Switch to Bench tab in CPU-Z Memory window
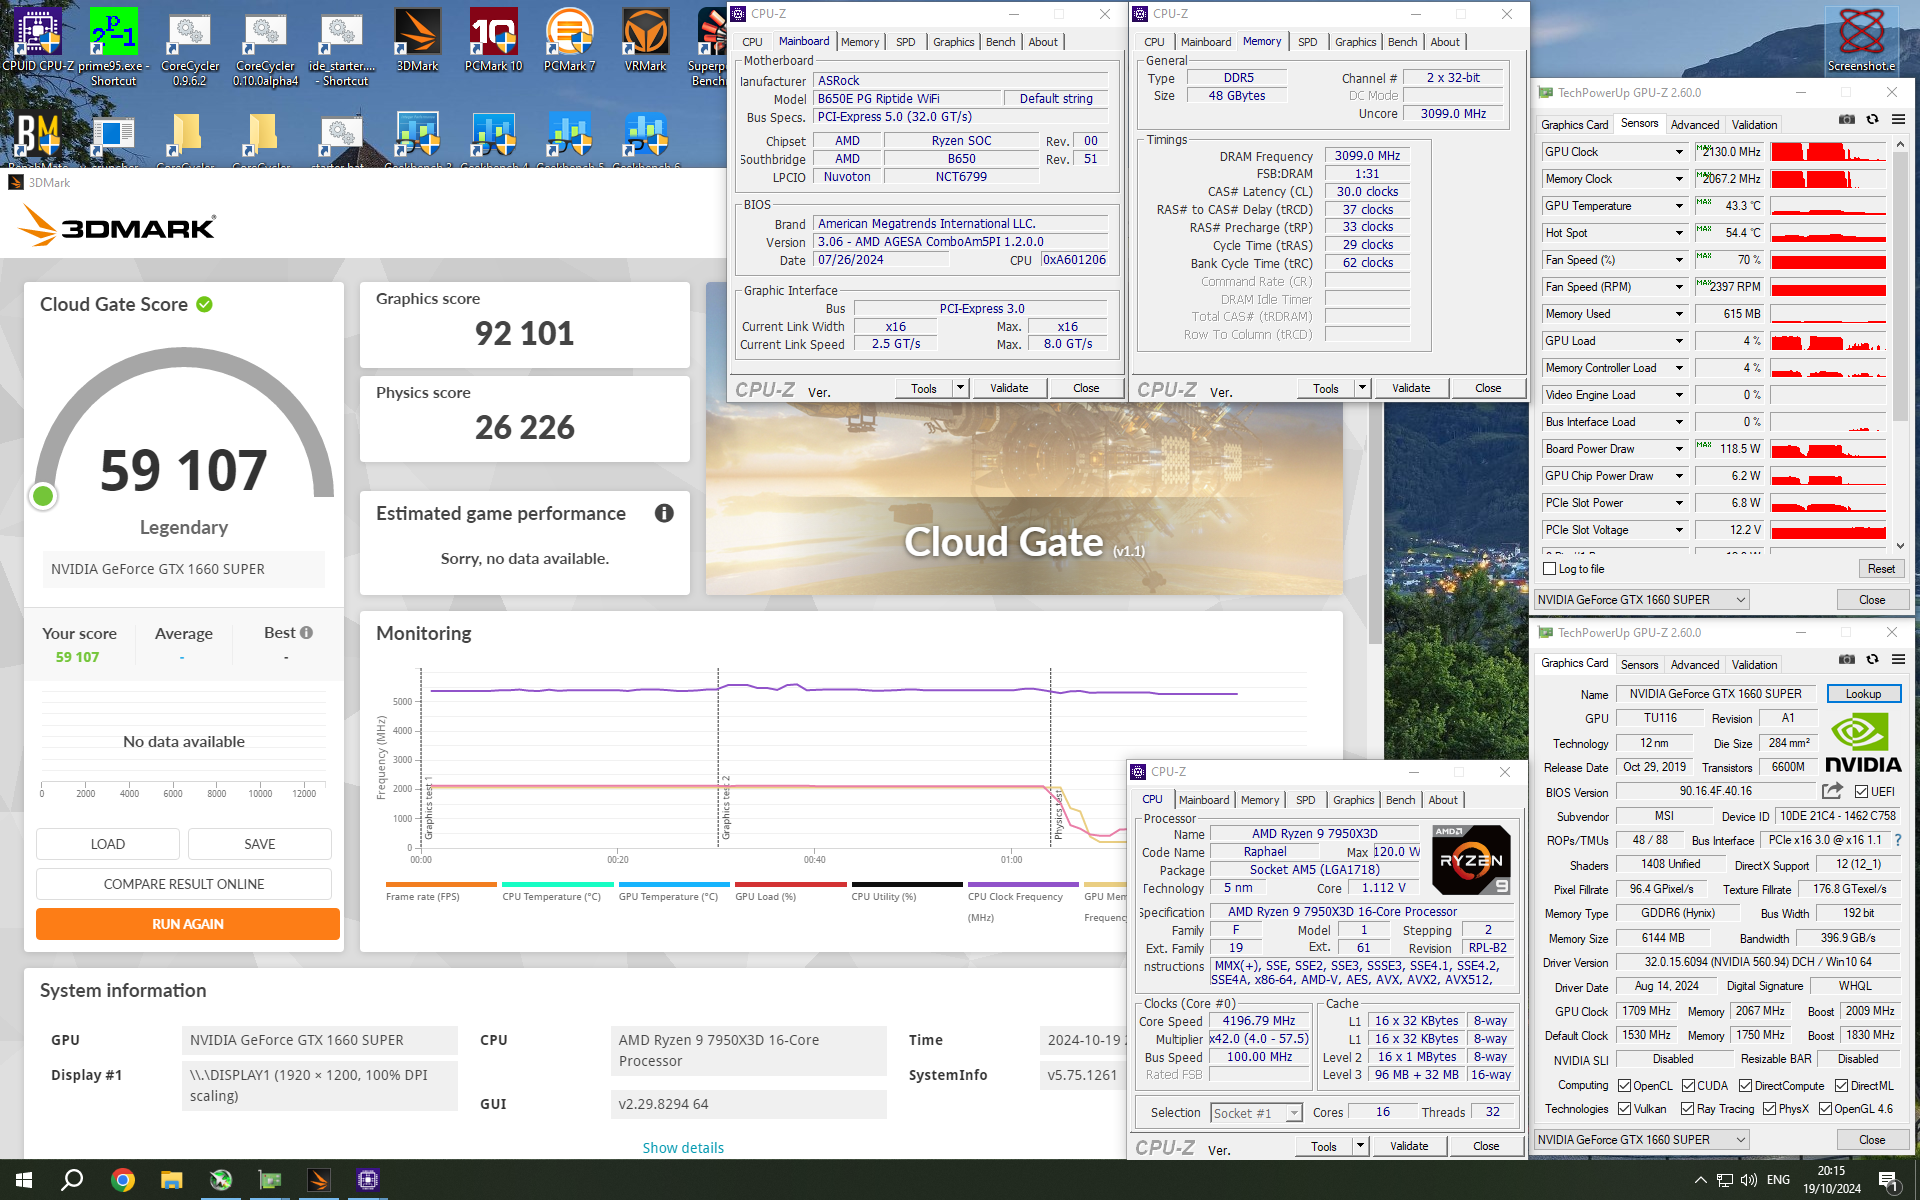This screenshot has width=1920, height=1200. (1402, 42)
